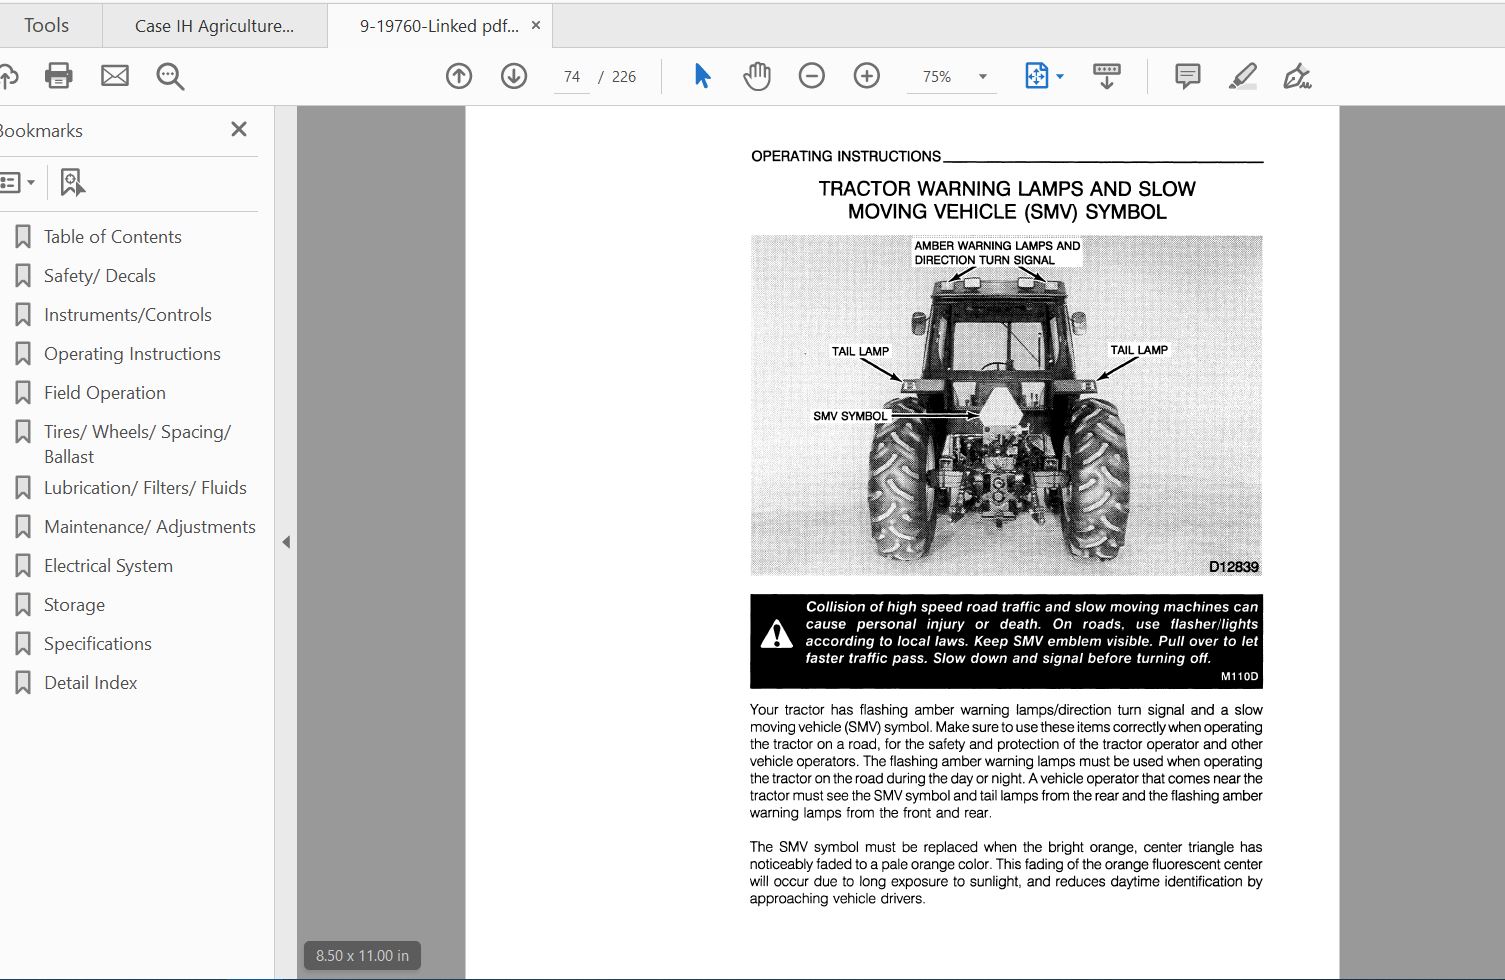Open Lubrication/ Filters/ Fluids bookmark
Screen dimensions: 1505x980
(145, 488)
